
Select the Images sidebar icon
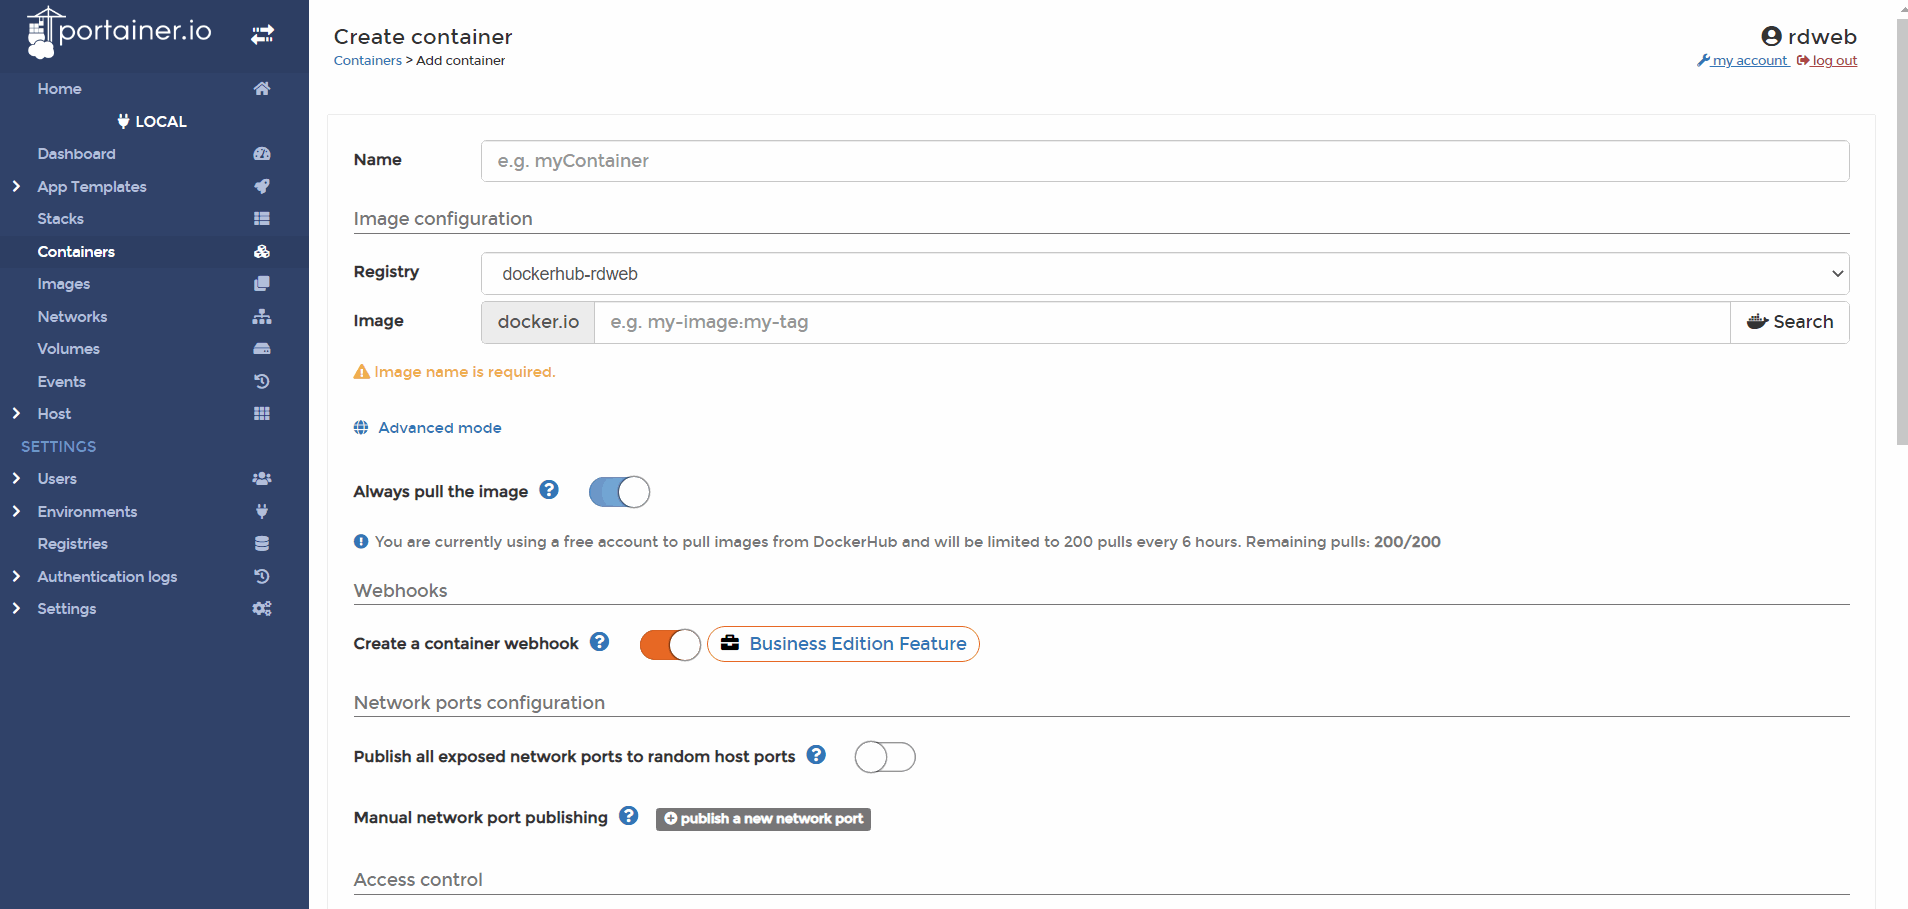pyautogui.click(x=261, y=283)
